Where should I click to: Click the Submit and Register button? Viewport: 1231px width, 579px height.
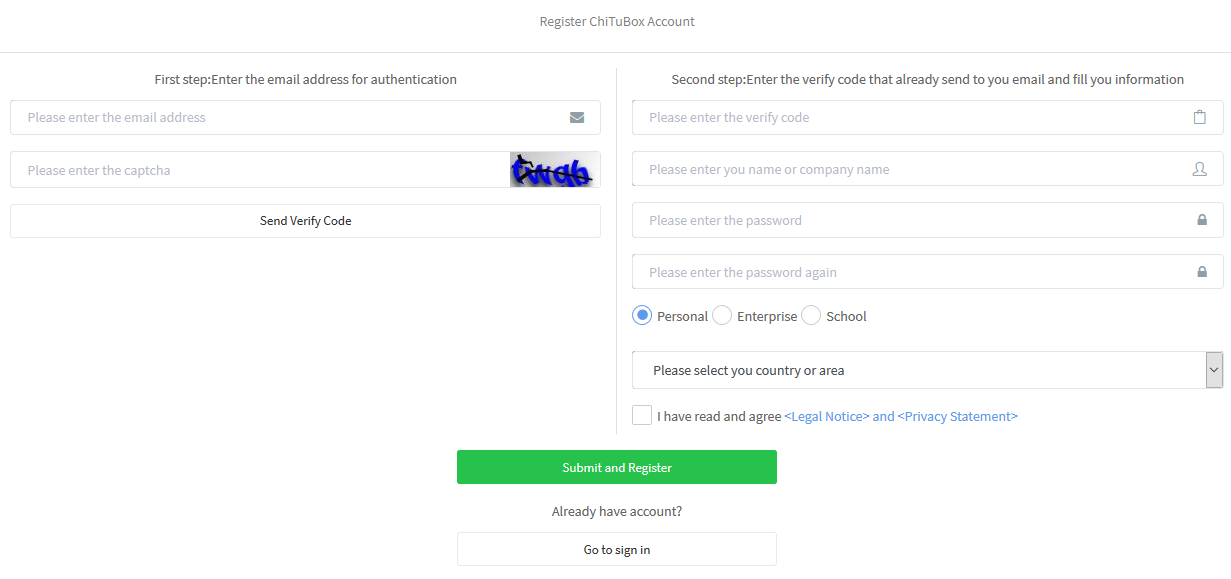[616, 467]
